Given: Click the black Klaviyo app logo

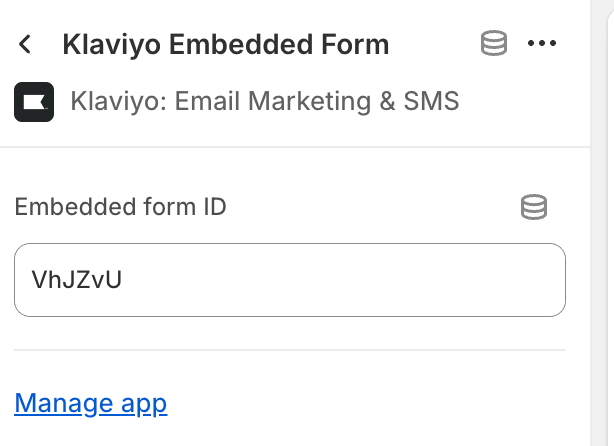Looking at the screenshot, I should pyautogui.click(x=34, y=101).
